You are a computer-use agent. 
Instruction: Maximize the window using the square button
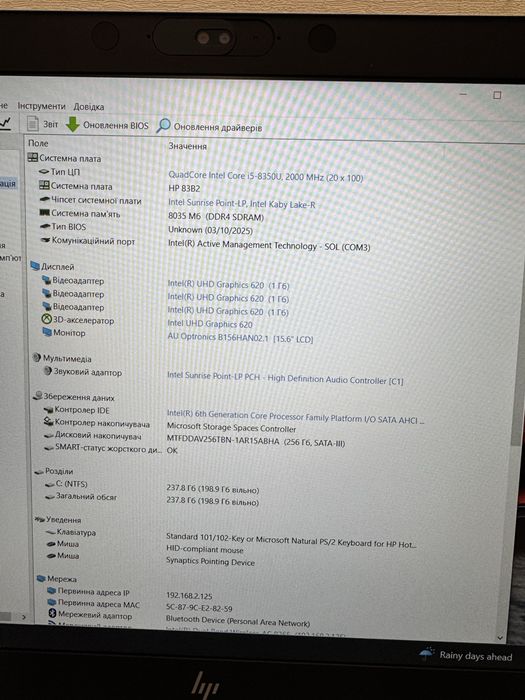(x=497, y=95)
